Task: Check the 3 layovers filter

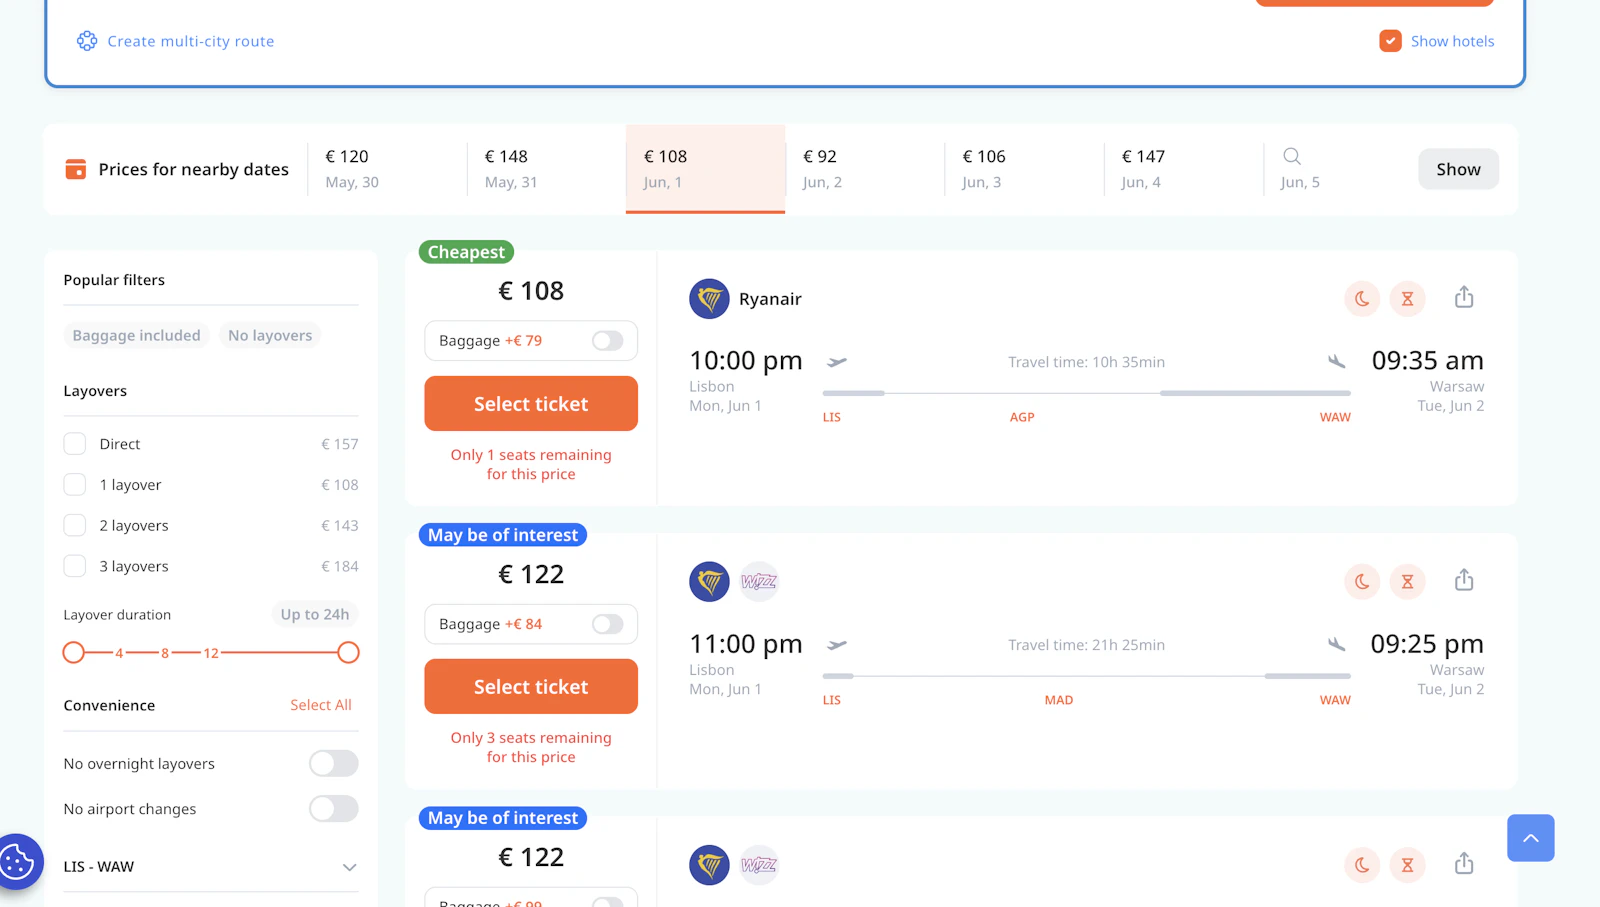Action: 75,566
